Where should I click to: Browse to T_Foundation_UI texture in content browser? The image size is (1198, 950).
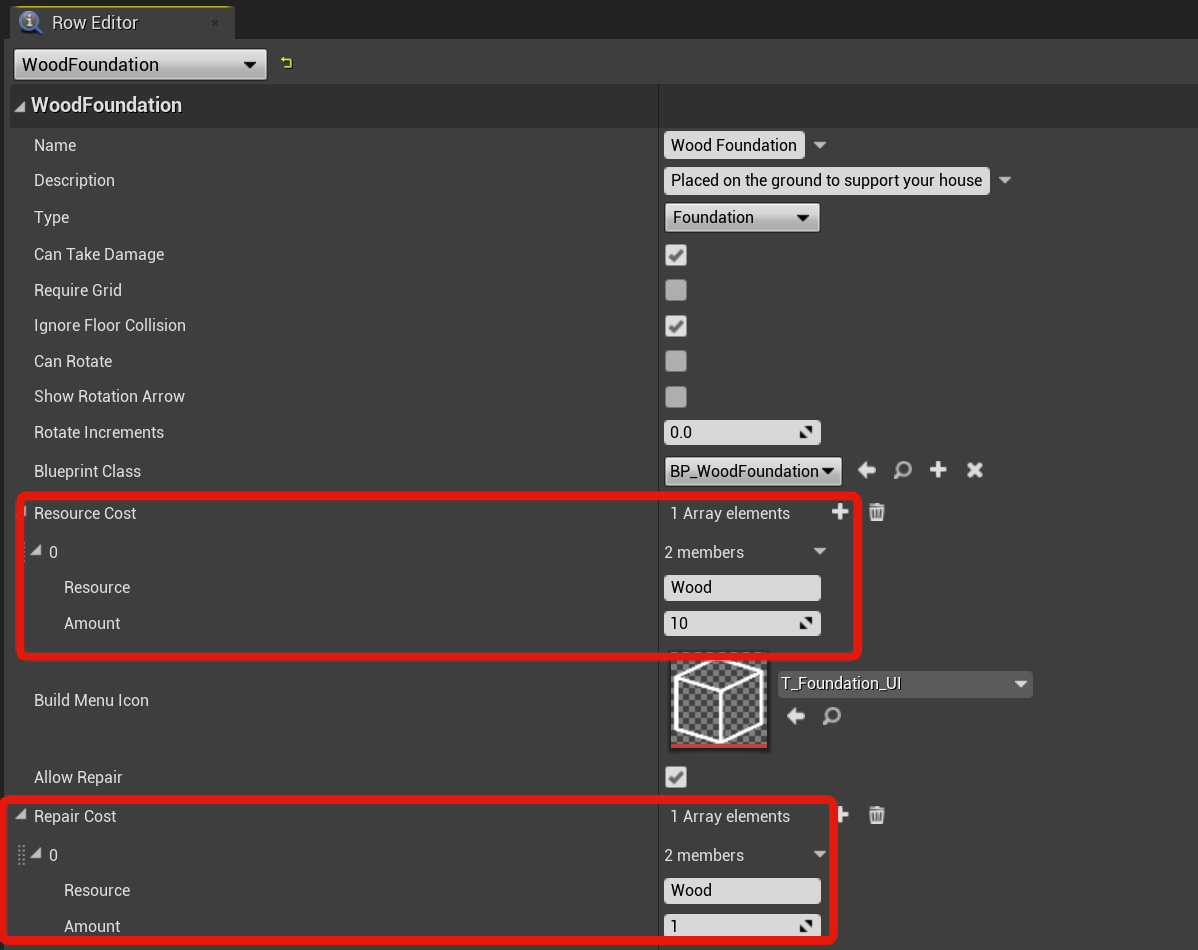(x=832, y=716)
